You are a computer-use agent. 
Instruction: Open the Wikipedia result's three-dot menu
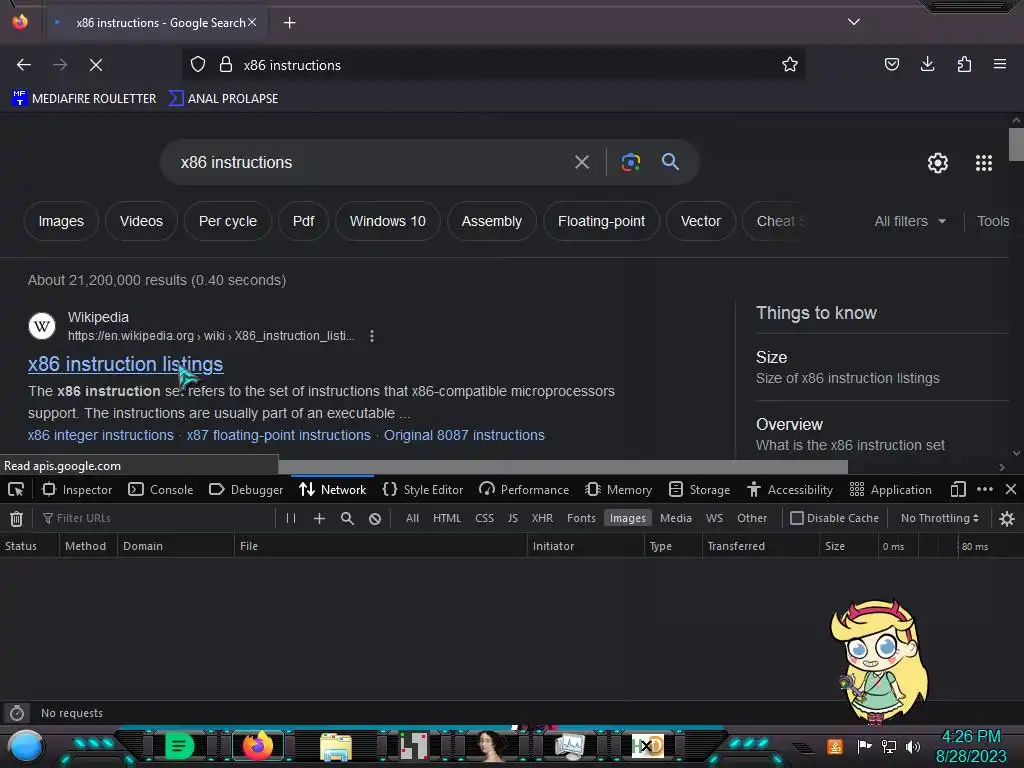(372, 336)
